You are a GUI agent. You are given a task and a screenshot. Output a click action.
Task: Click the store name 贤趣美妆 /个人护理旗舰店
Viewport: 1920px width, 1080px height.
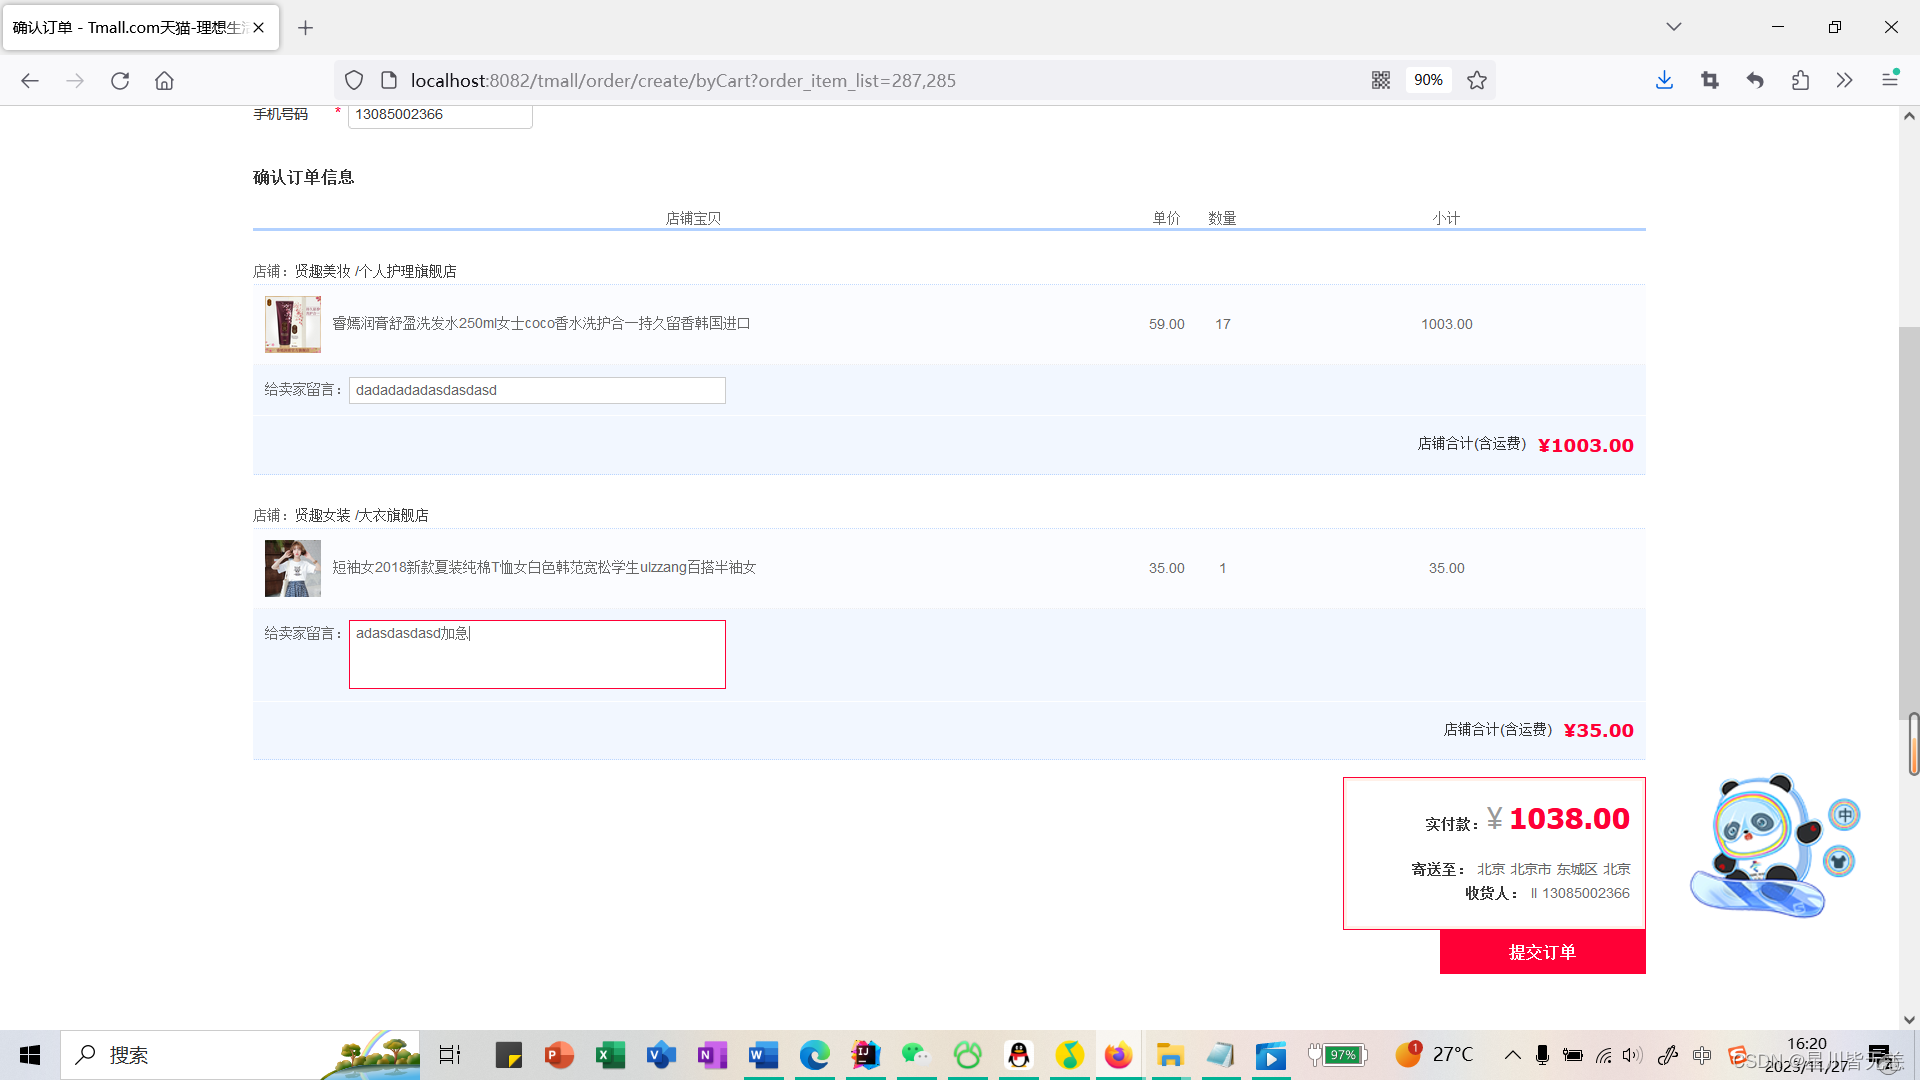coord(375,272)
